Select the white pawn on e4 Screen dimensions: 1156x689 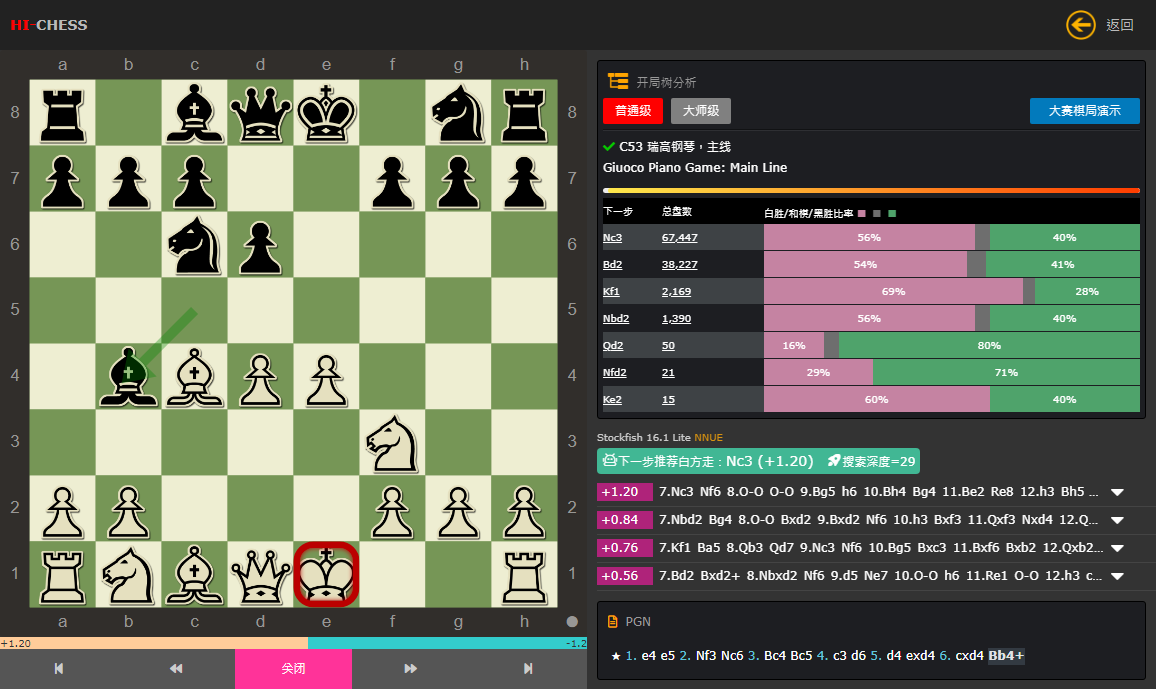click(327, 377)
